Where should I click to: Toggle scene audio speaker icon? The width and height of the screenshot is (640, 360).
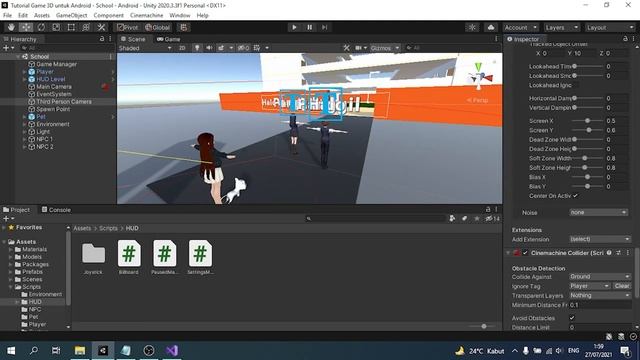209,48
